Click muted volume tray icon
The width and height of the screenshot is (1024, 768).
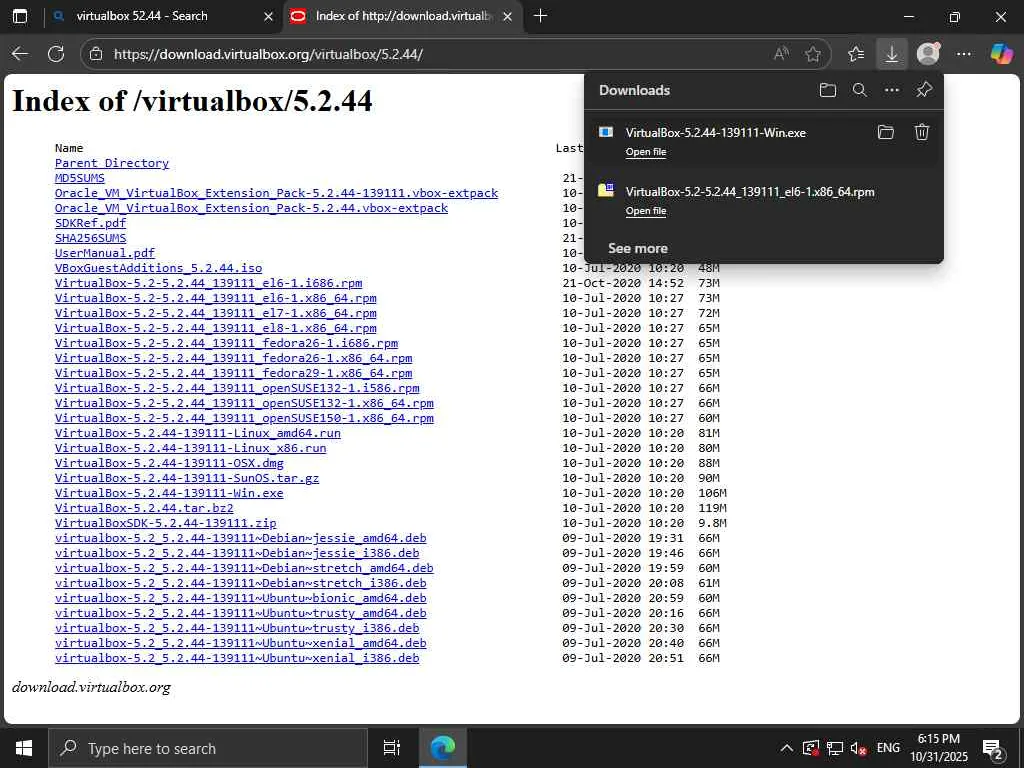[858, 748]
